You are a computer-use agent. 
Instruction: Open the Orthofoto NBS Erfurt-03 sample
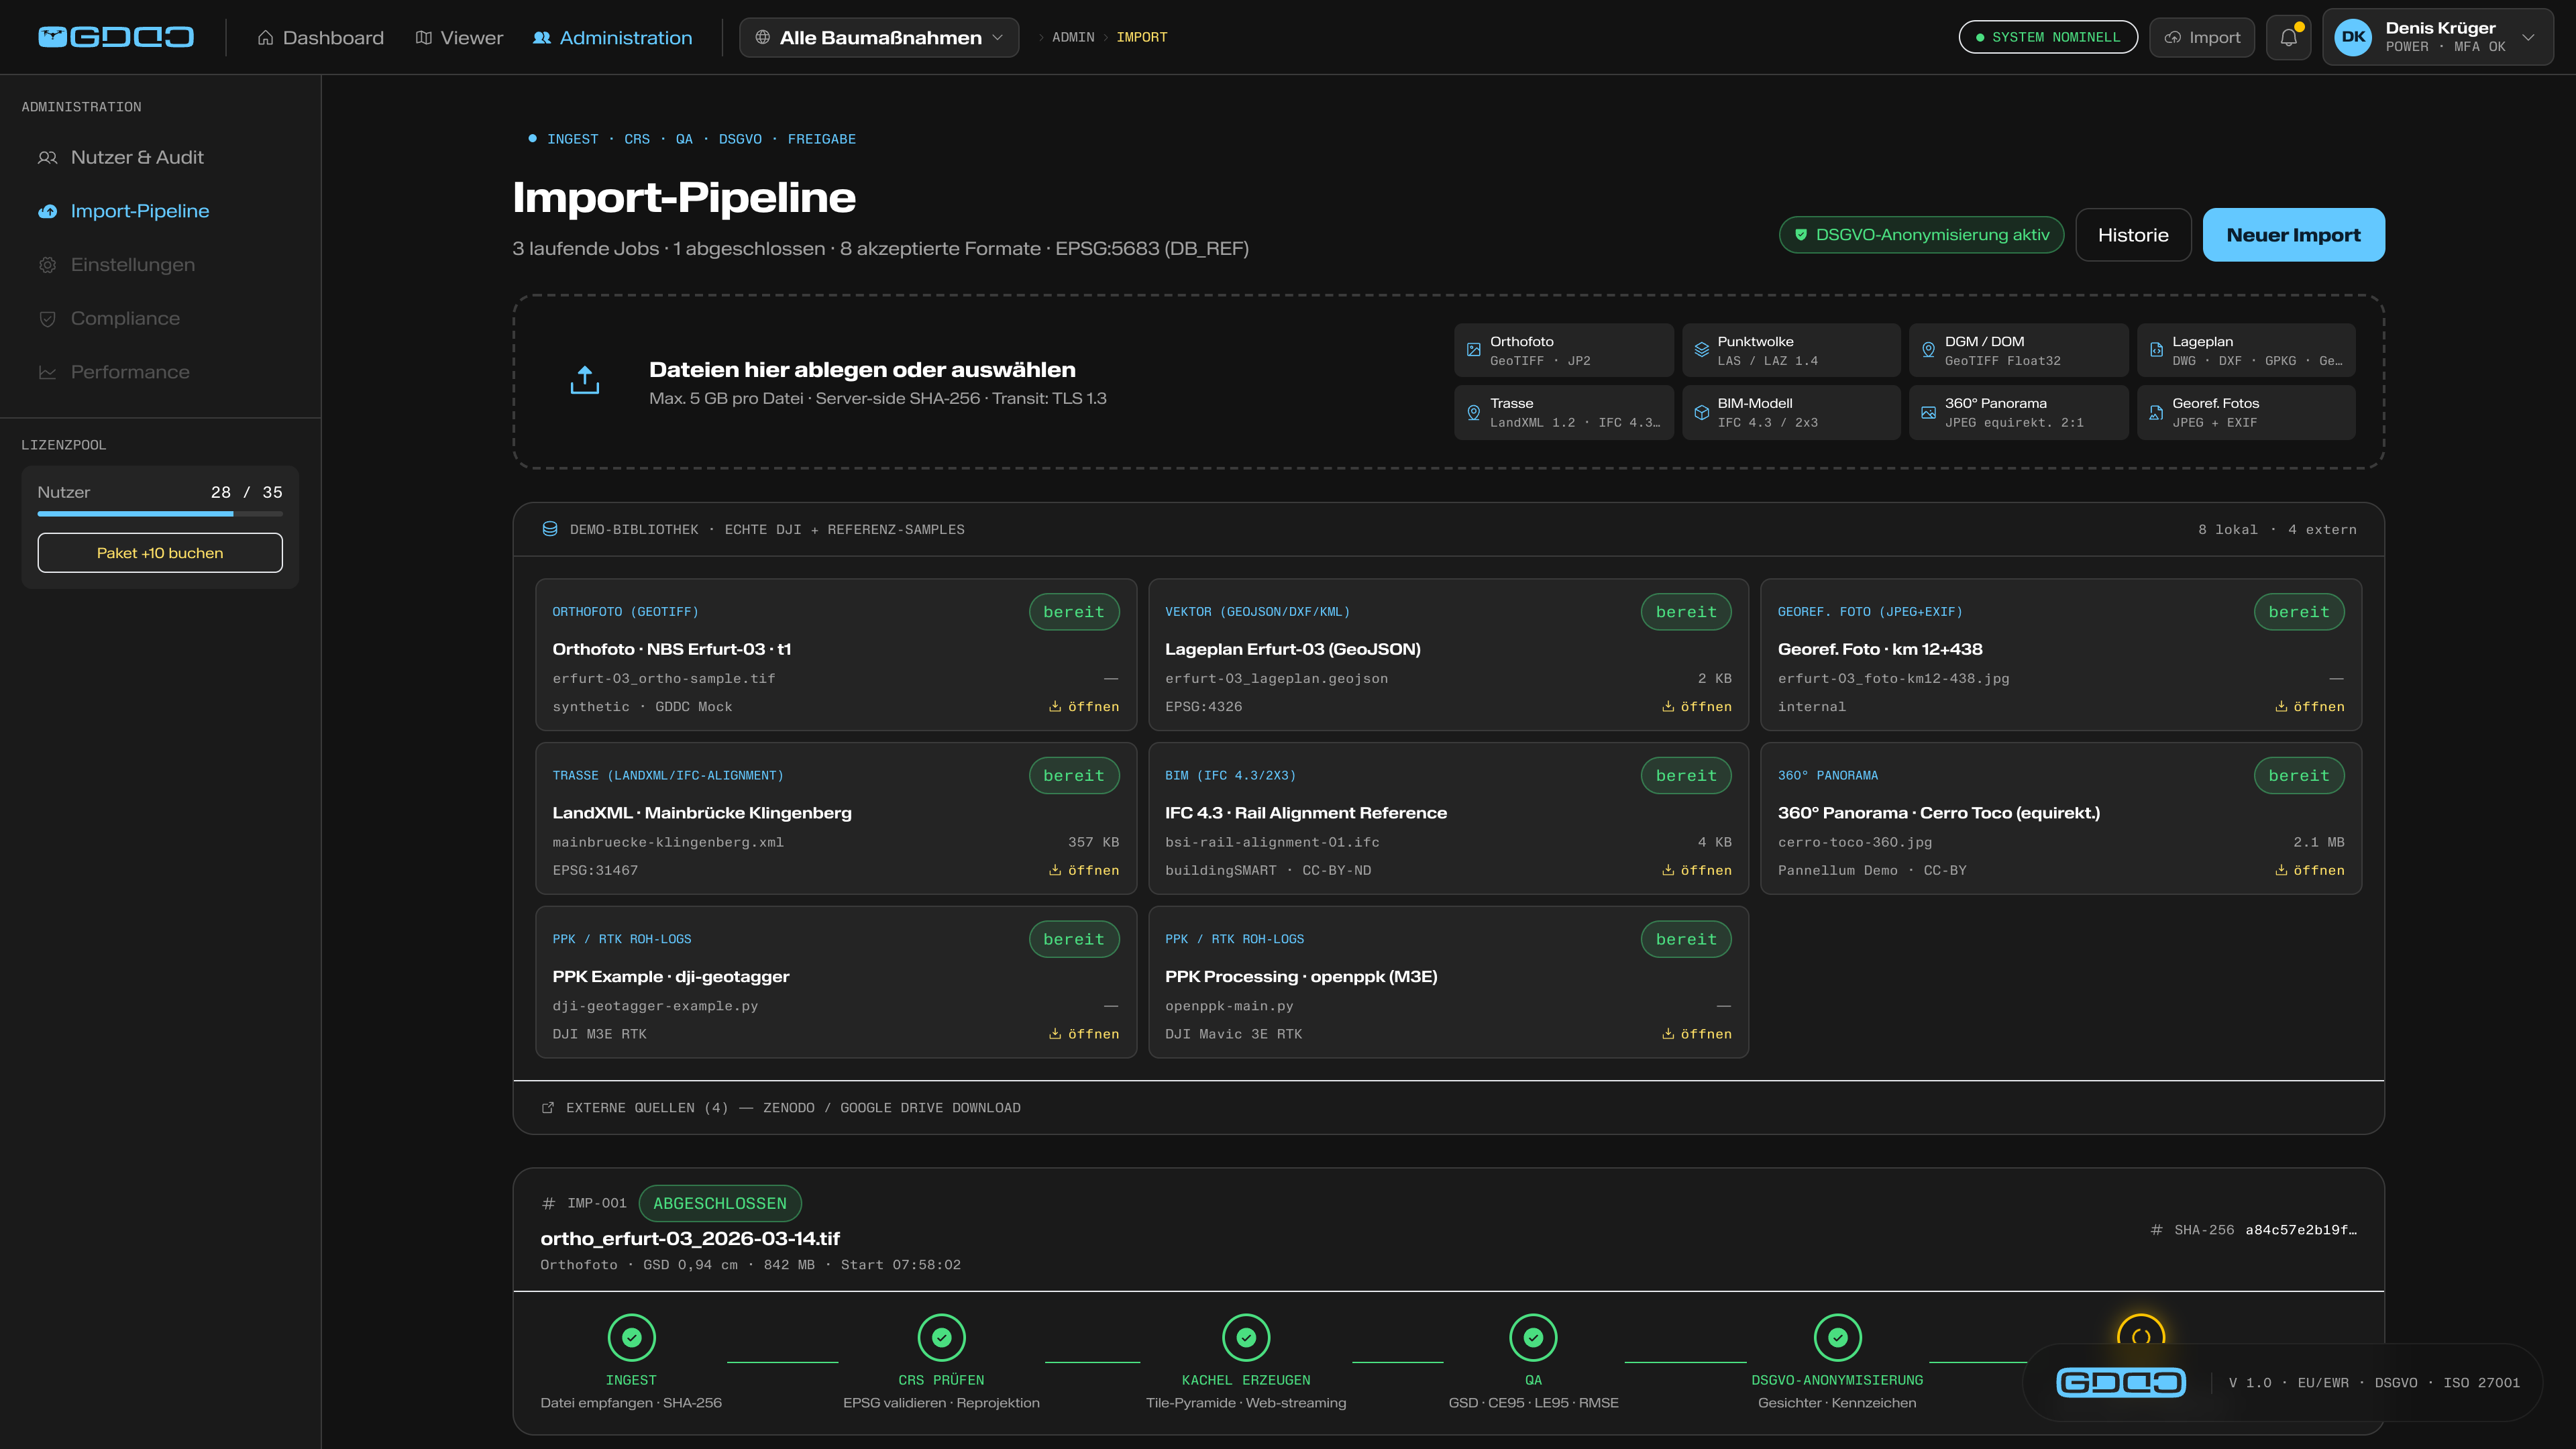1083,707
